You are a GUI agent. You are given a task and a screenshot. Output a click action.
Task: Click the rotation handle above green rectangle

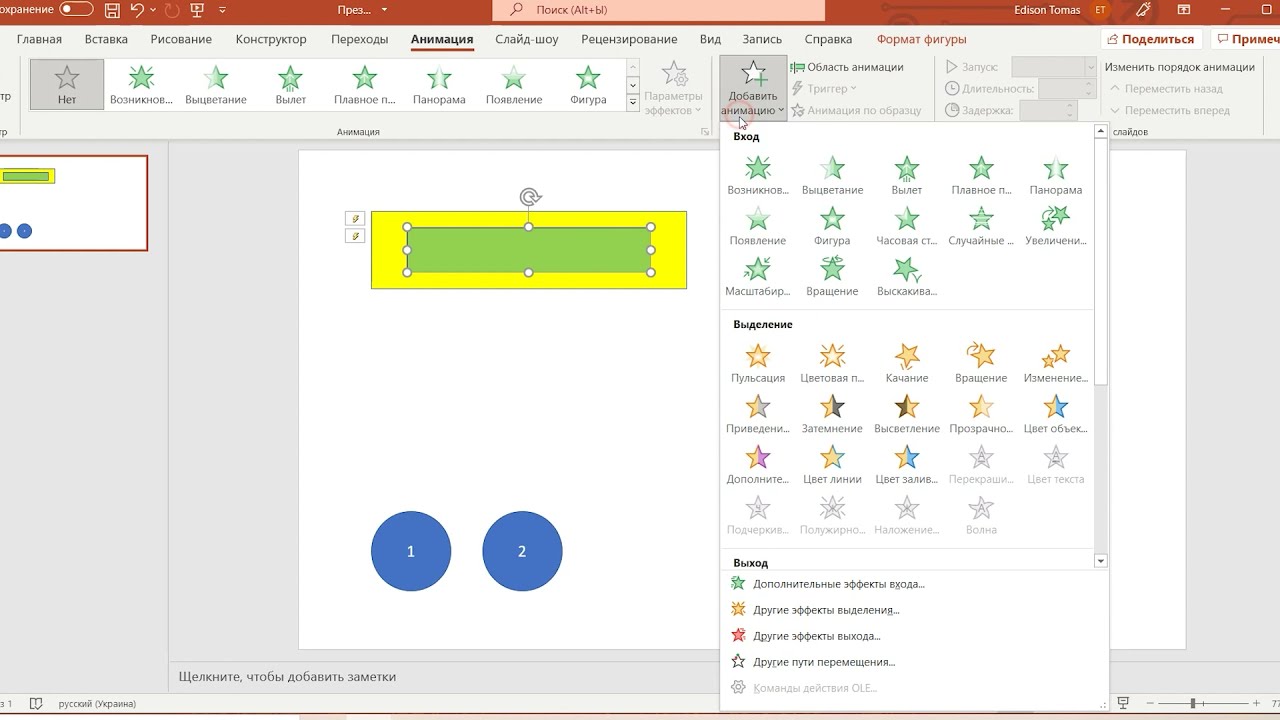[x=530, y=197]
